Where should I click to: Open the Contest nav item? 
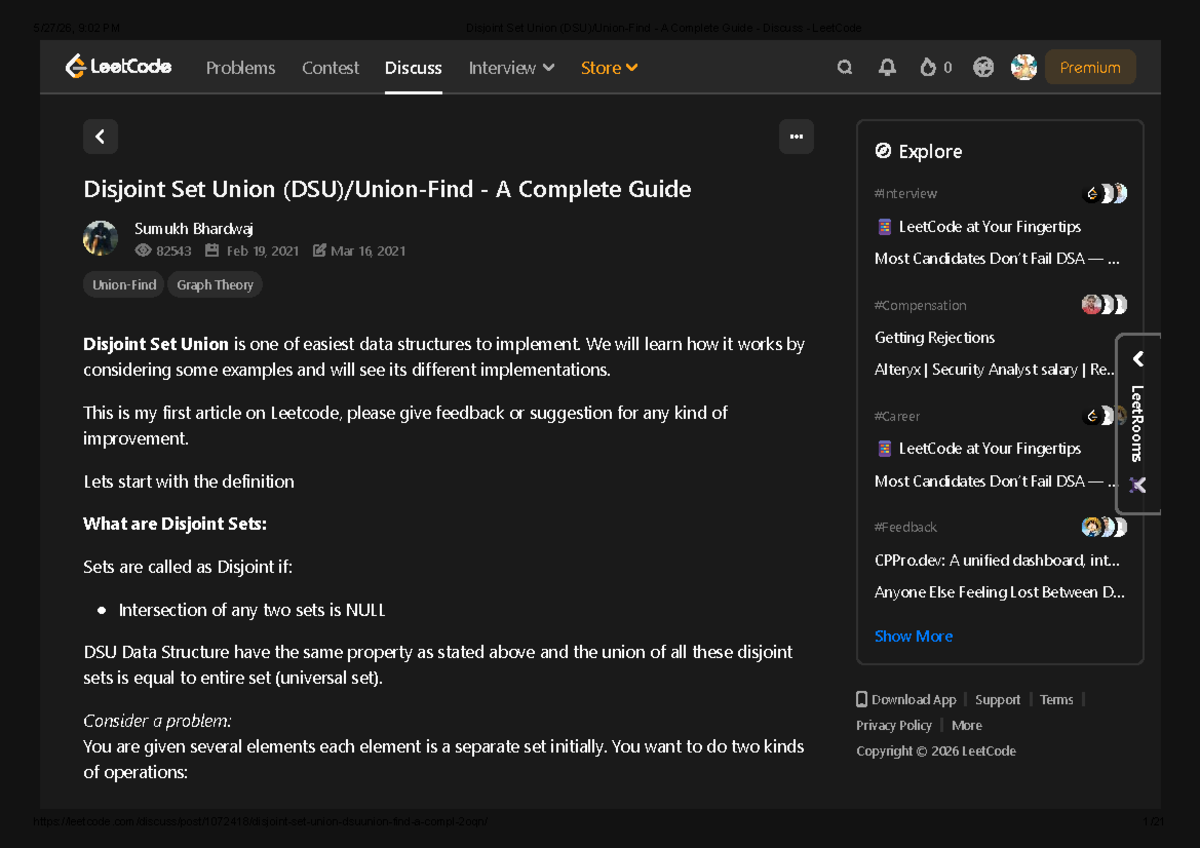[x=330, y=68]
